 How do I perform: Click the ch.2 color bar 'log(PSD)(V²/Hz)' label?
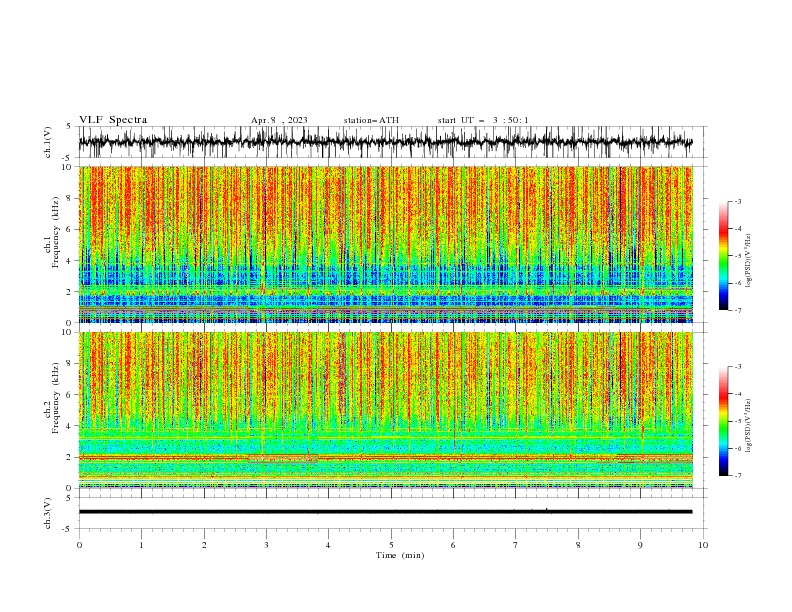coord(749,426)
